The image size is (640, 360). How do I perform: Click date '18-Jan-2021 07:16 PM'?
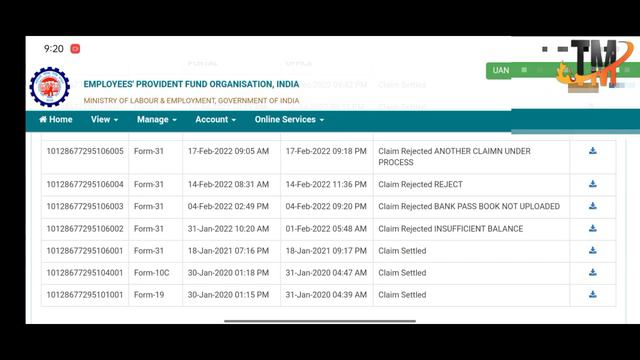[228, 251]
